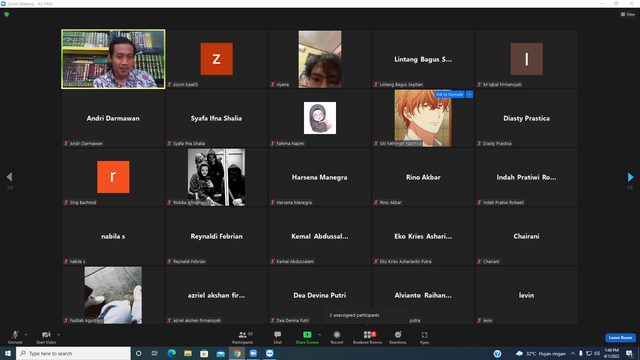The height and width of the screenshot is (360, 640).
Task: Select levin participant tile
Action: click(526, 295)
